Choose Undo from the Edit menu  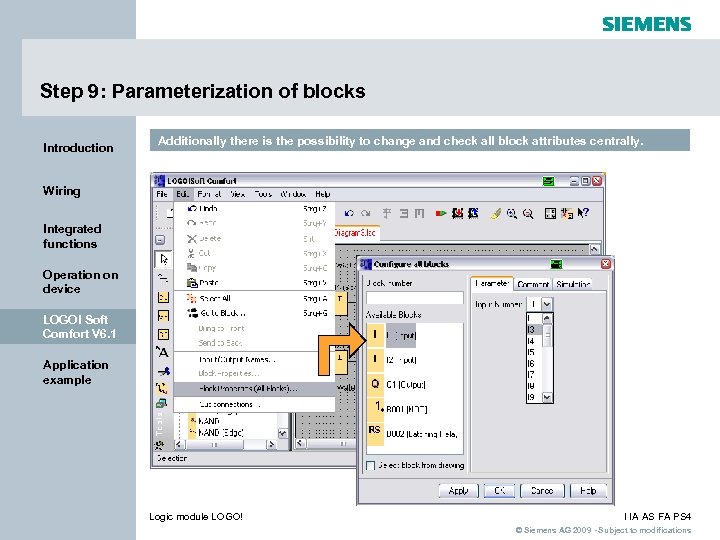pyautogui.click(x=255, y=208)
